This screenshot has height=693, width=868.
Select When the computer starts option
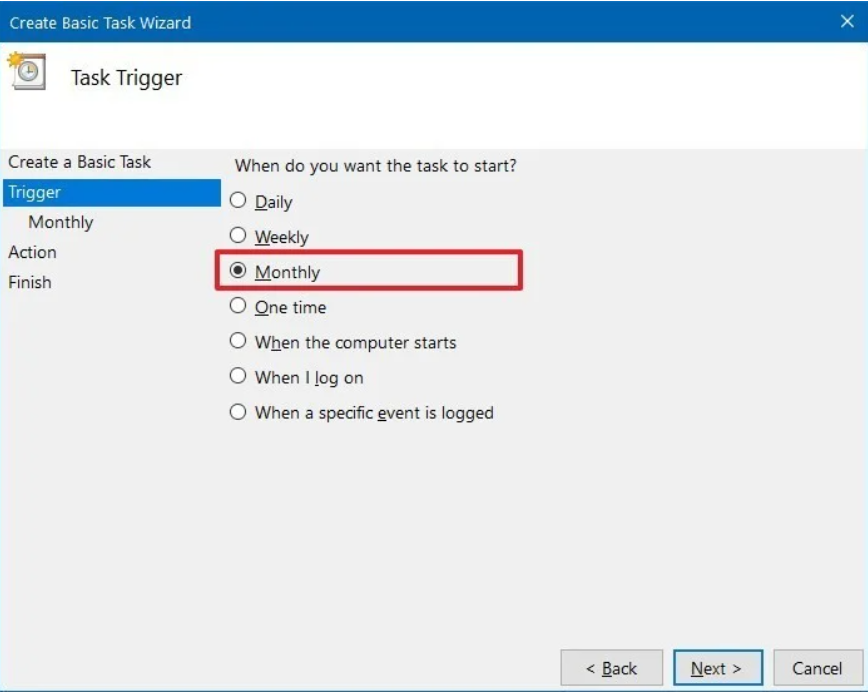click(238, 341)
